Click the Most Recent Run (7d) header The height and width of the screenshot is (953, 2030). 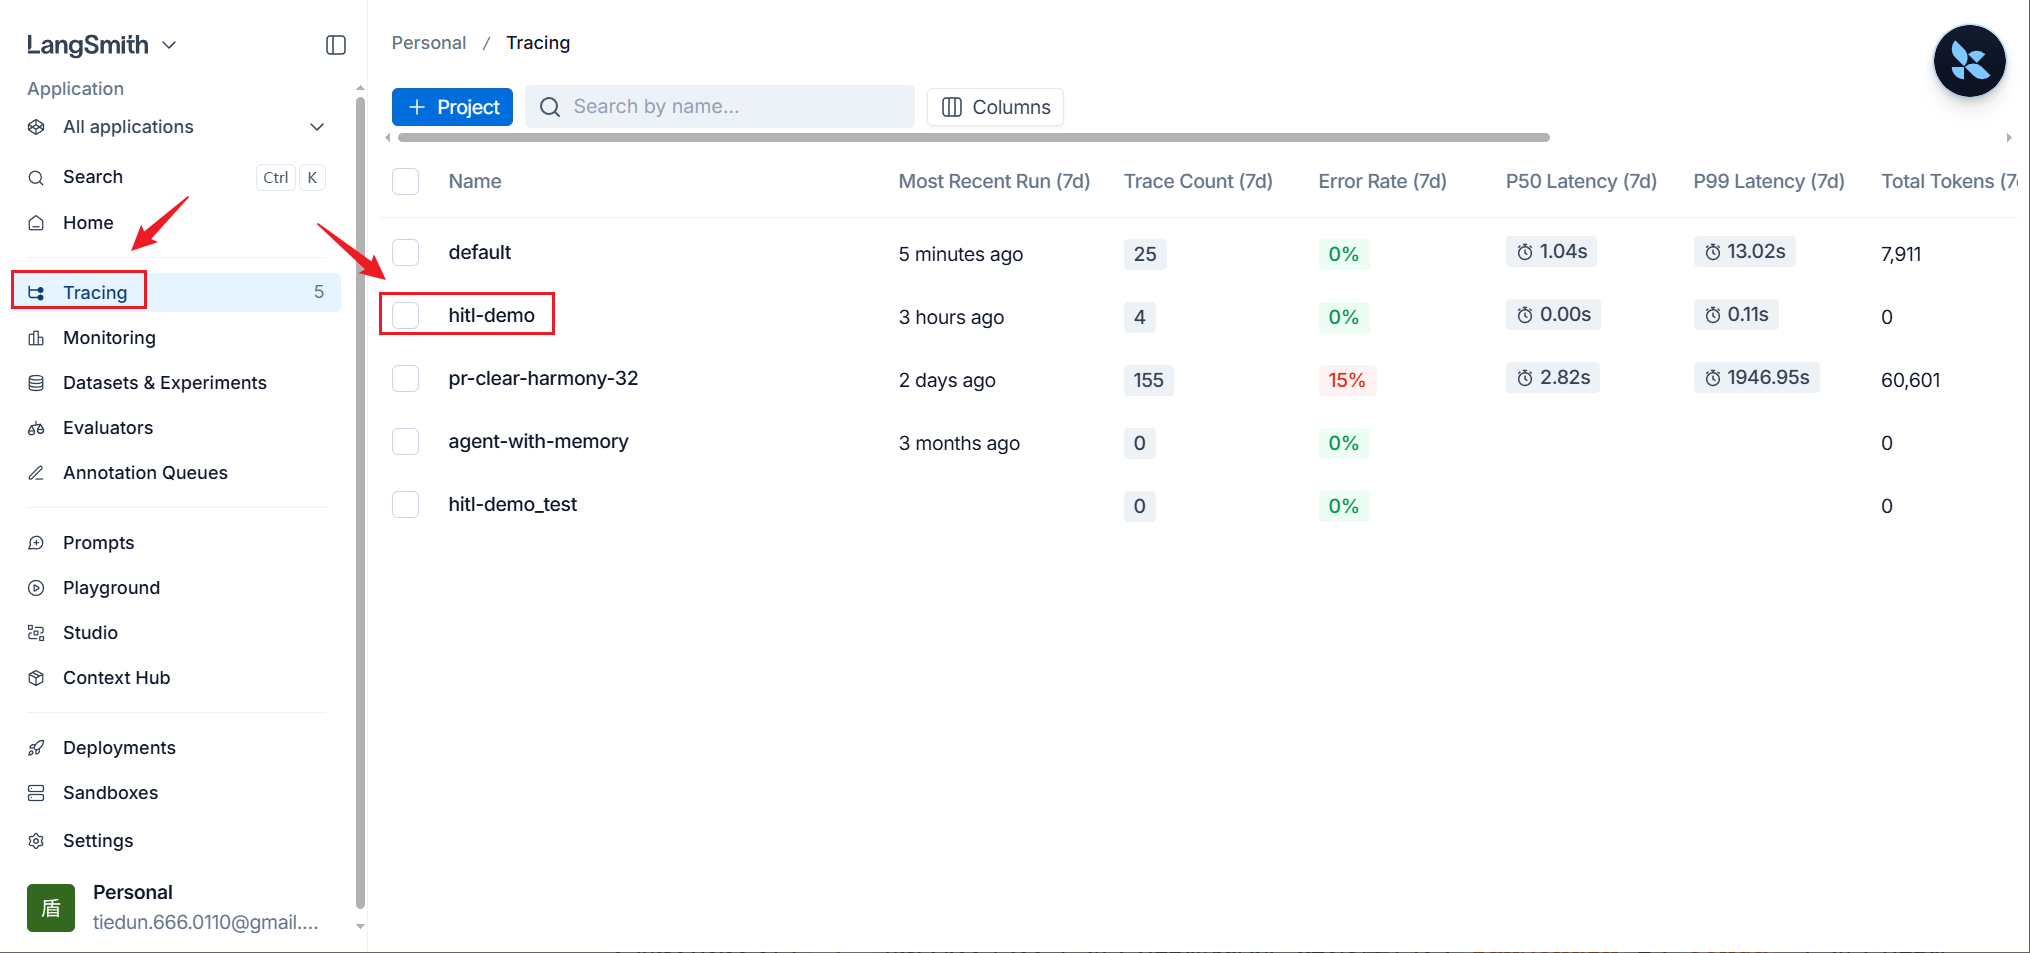994,182
